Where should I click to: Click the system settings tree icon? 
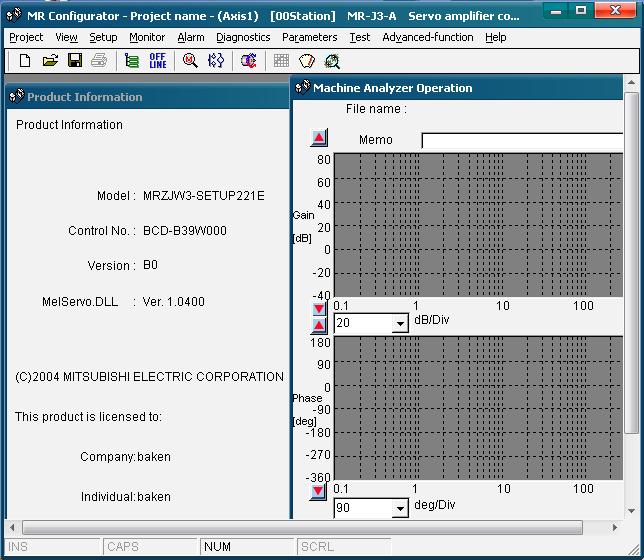point(132,61)
